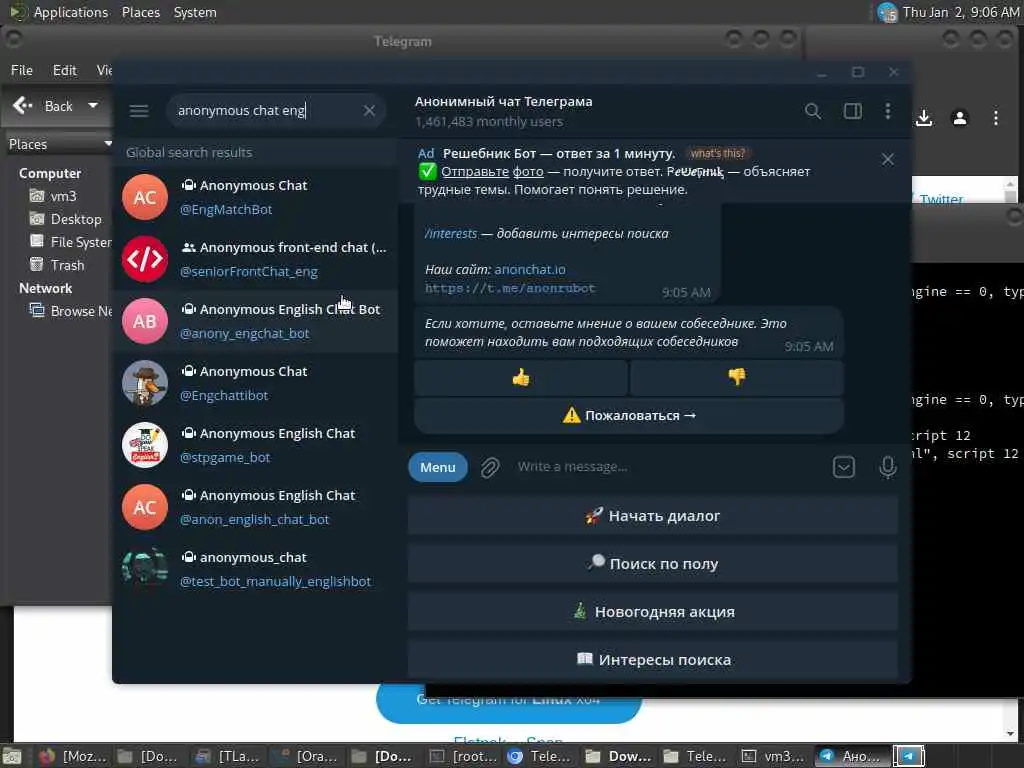
Task: Open the browser three-dot menu
Action: [x=995, y=118]
